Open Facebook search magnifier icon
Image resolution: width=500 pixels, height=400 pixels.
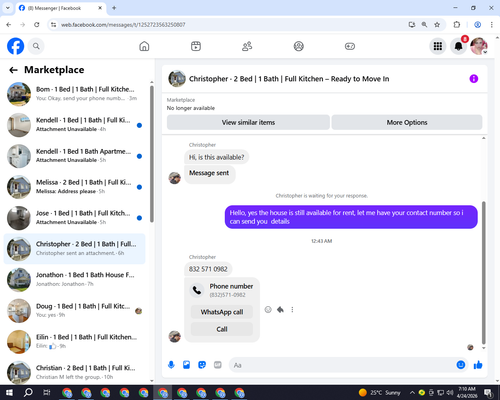(36, 46)
